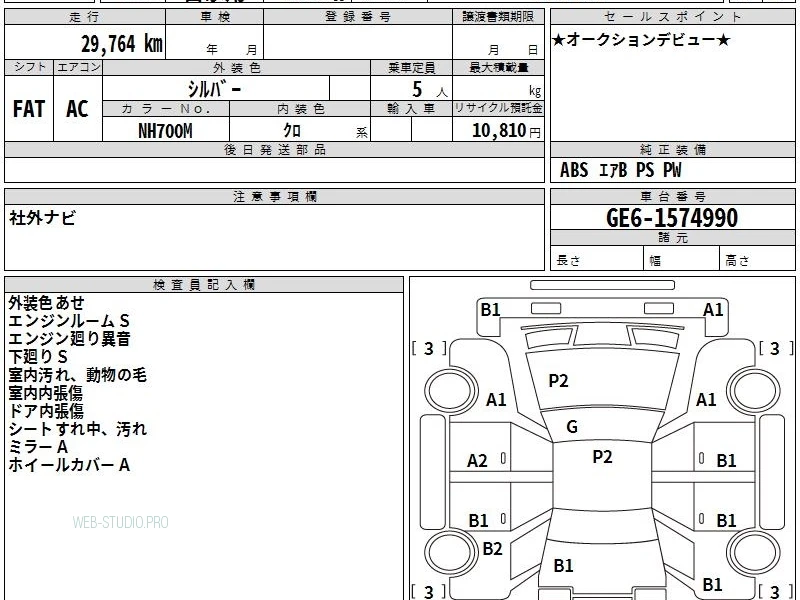Select inspector note ホイールカバー A
Viewport: 800px width, 600px height.
[69, 465]
